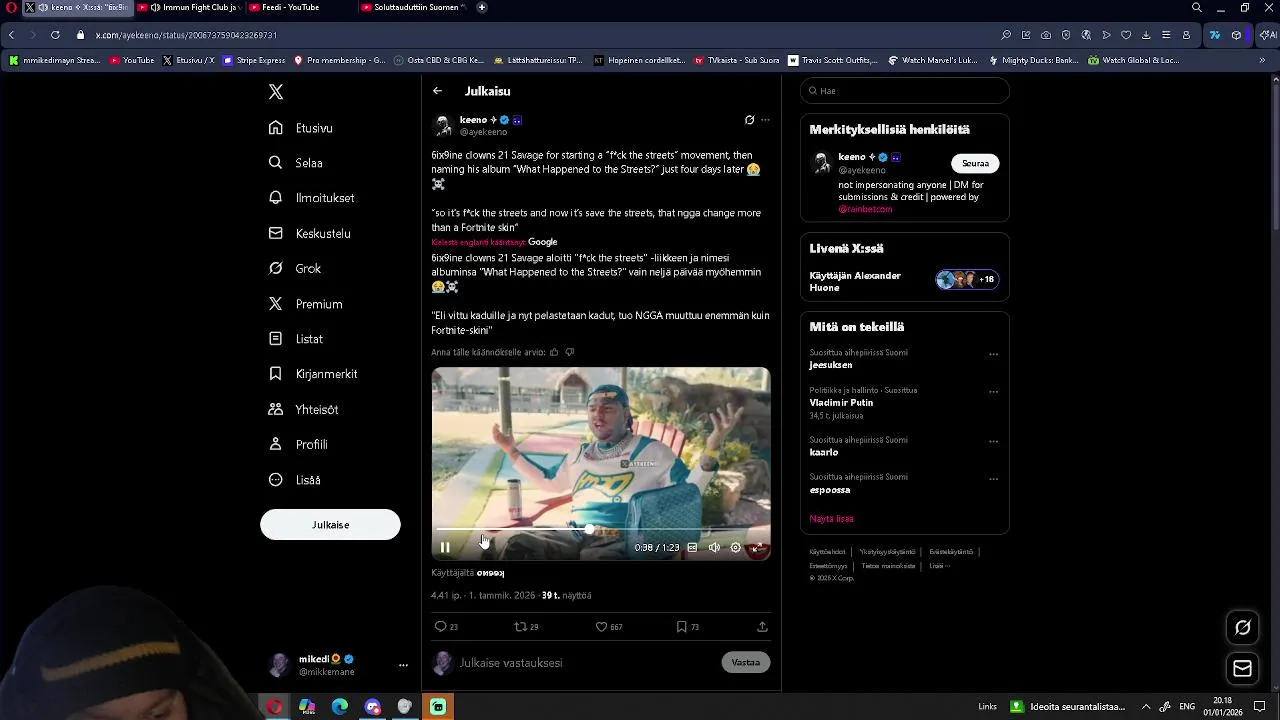Open a new browser tab
The width and height of the screenshot is (1280, 720).
(x=482, y=7)
